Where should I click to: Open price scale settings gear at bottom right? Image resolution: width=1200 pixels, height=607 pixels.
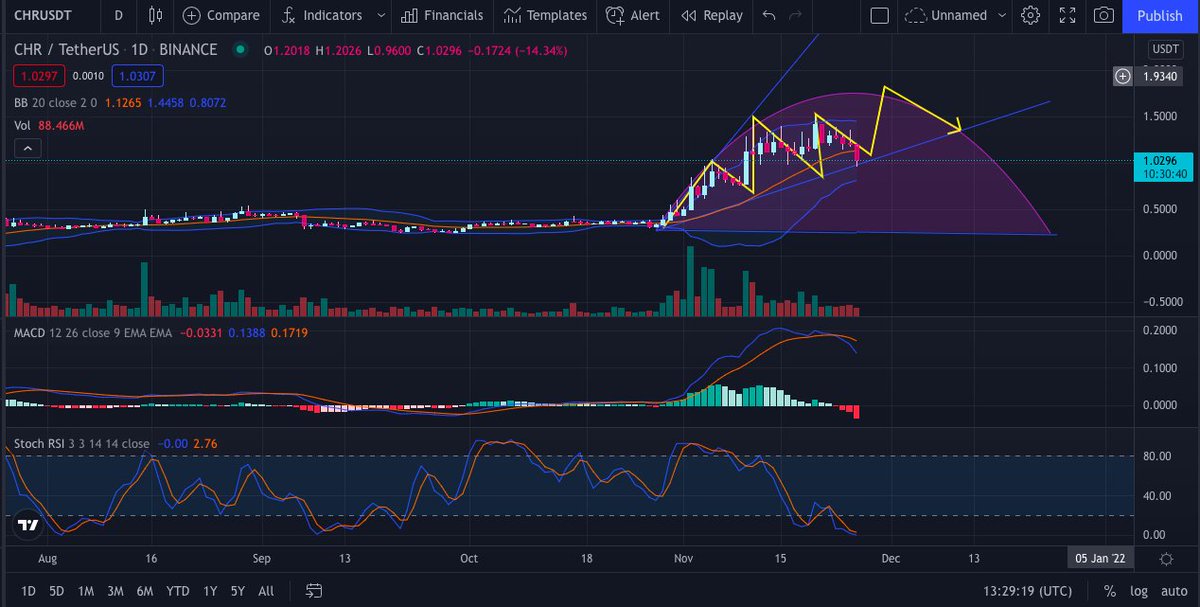[x=1166, y=558]
